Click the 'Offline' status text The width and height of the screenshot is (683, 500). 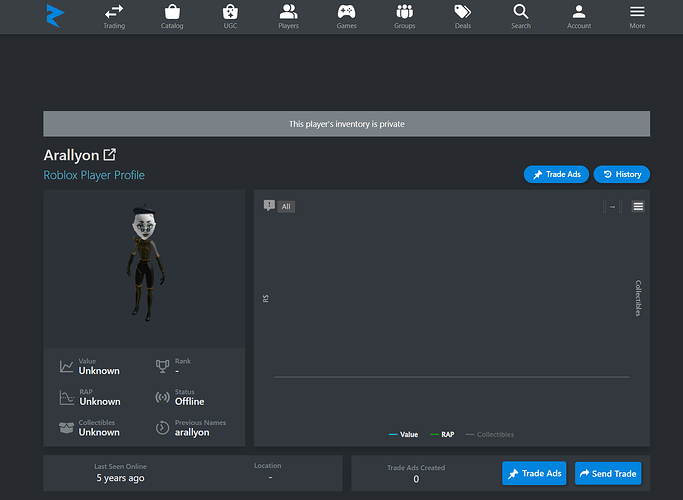[189, 402]
